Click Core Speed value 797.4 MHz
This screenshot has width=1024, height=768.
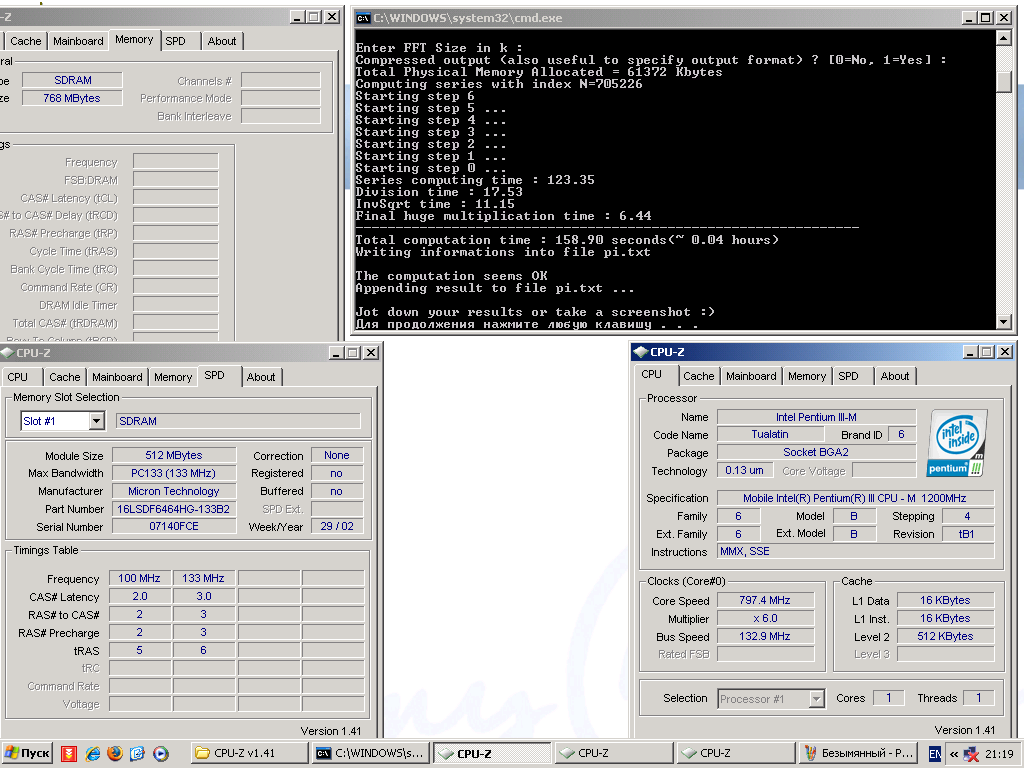(765, 600)
